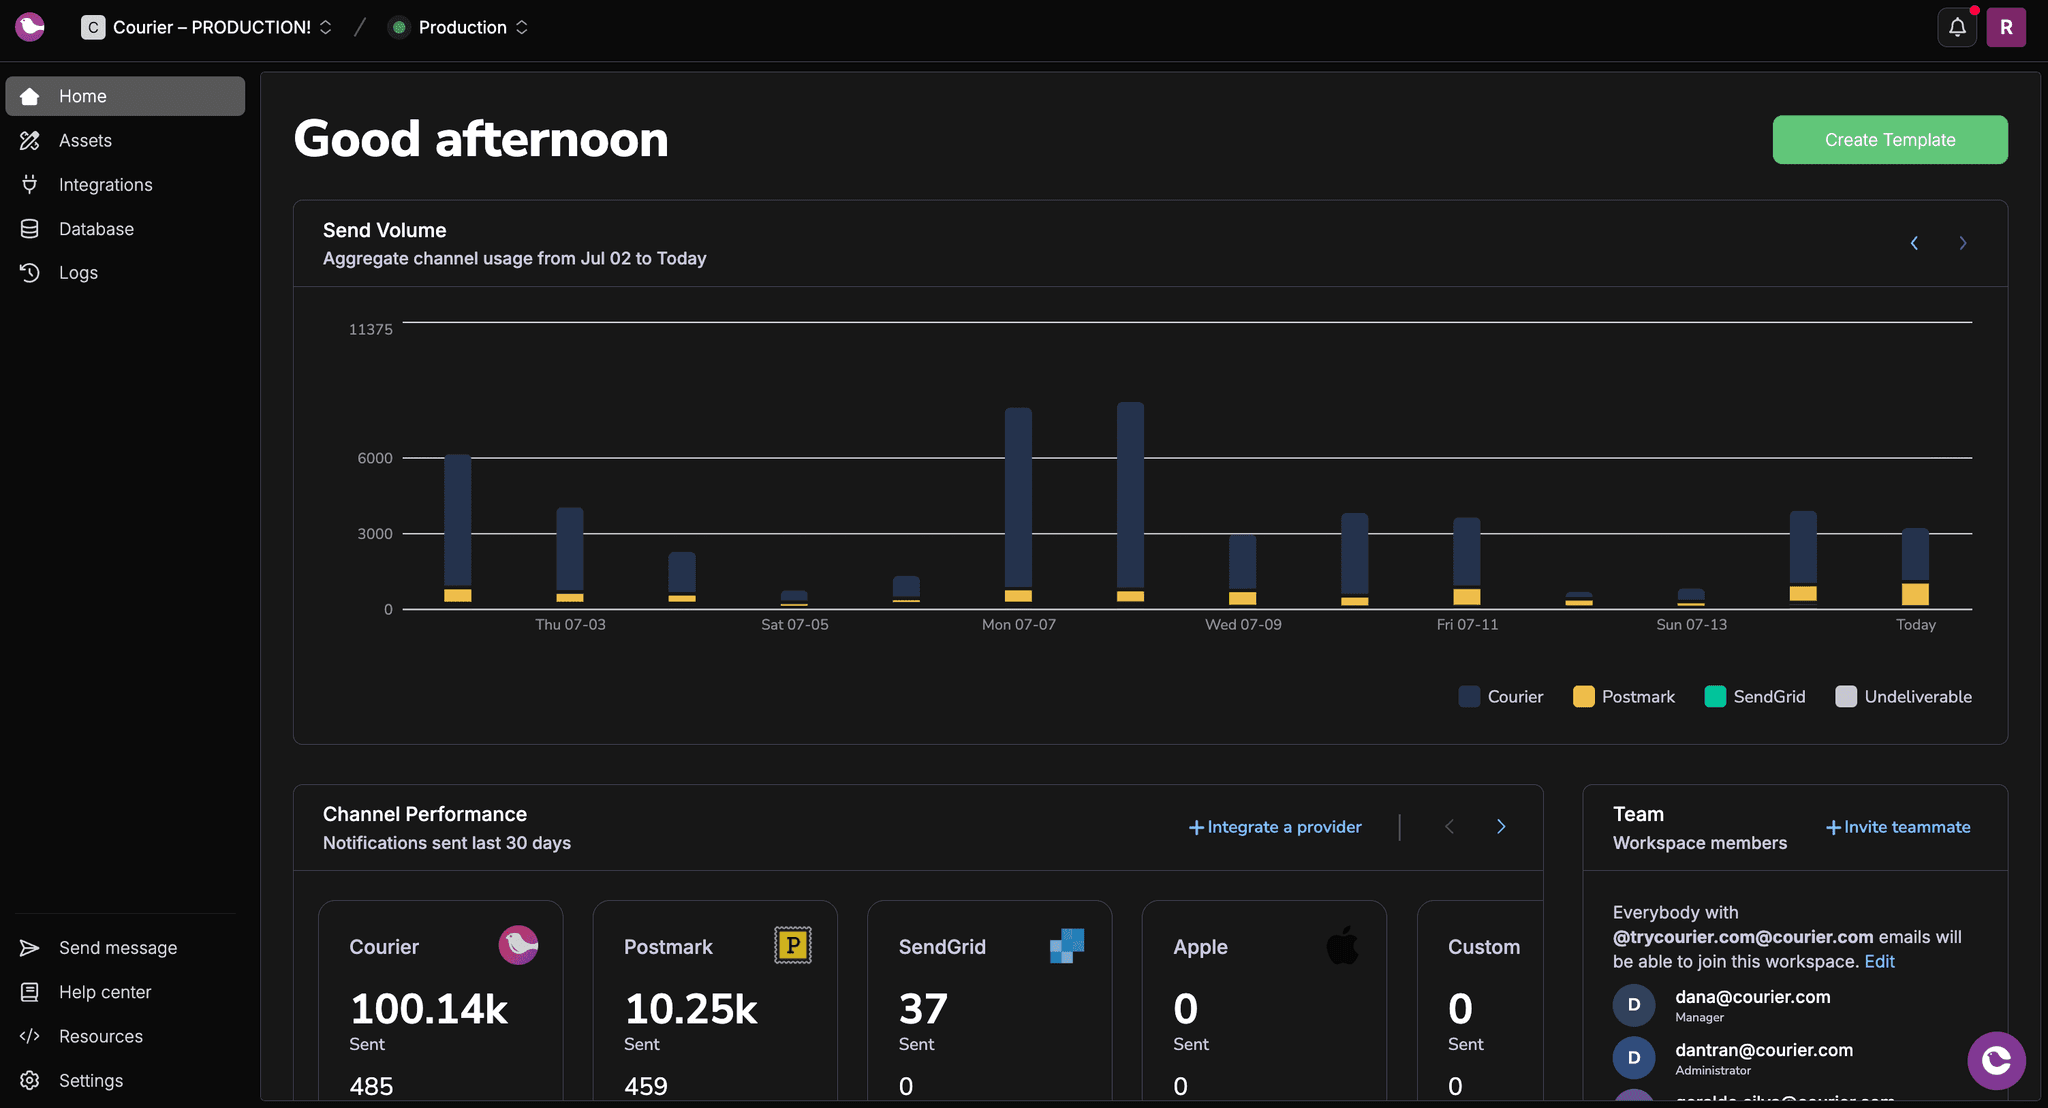The image size is (2048, 1108).
Task: Click the 10.25k sent value
Action: 691,1009
